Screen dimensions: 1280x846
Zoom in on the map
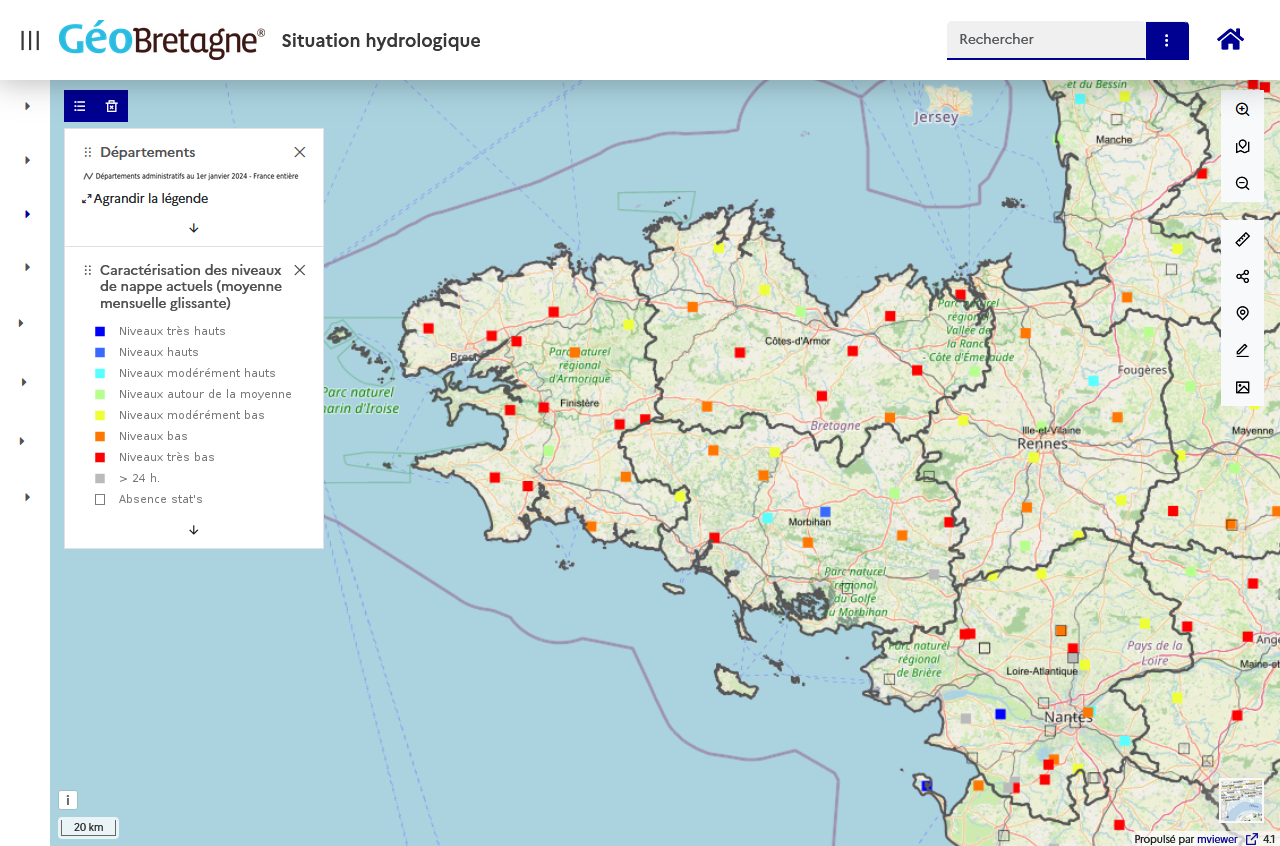1243,110
